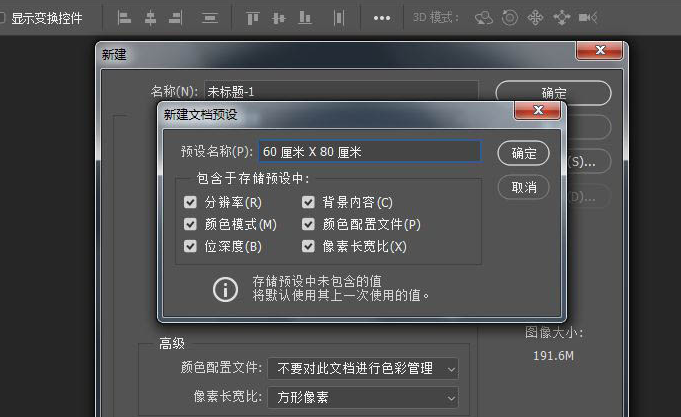Click the align vertical centers icon
This screenshot has height=417, width=681.
pyautogui.click(x=279, y=18)
